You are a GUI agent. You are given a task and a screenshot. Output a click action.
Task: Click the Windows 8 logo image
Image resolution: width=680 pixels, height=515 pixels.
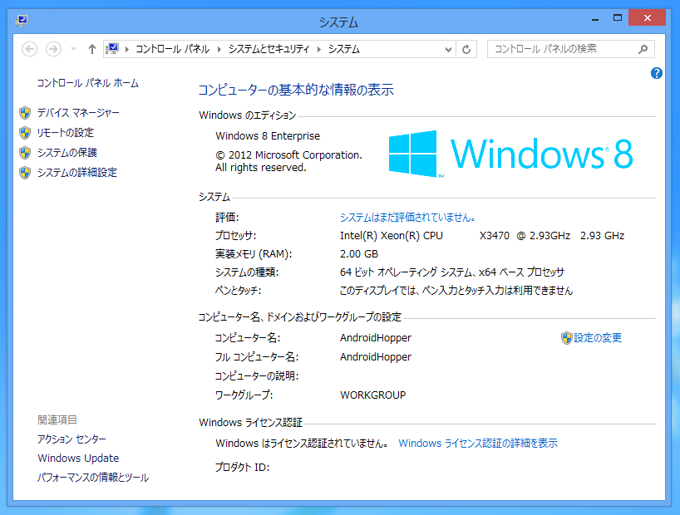(511, 154)
